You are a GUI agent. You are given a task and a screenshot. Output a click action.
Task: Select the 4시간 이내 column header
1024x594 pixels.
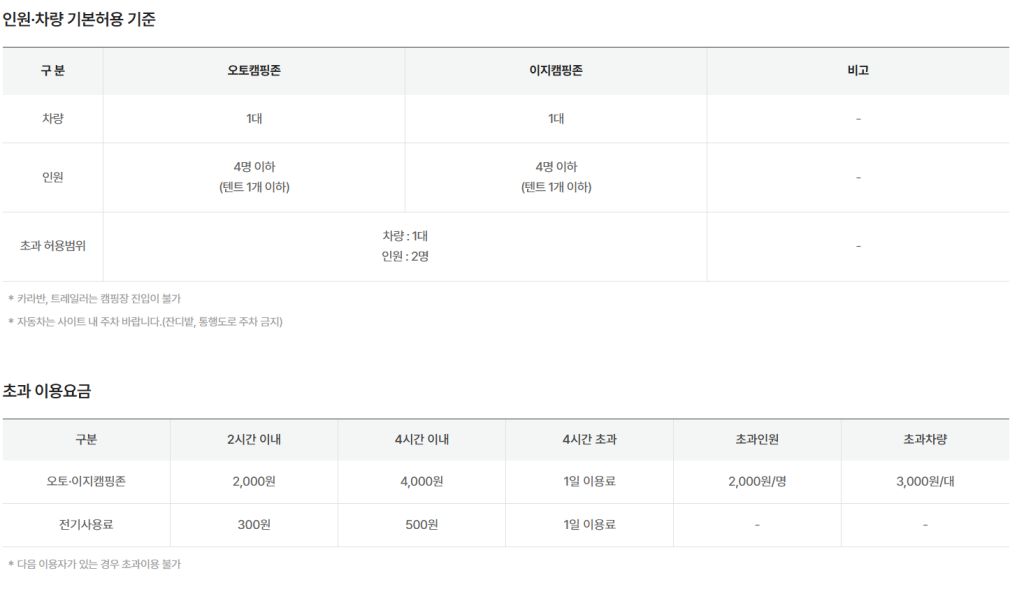click(x=422, y=439)
